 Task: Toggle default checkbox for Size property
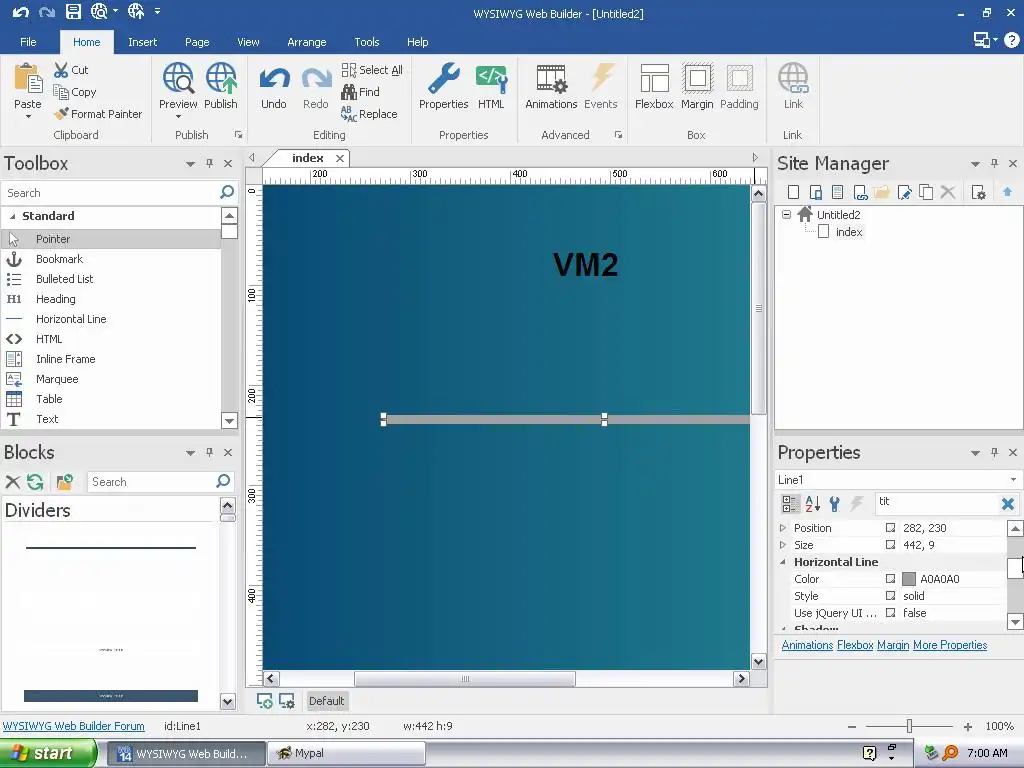[x=890, y=545]
